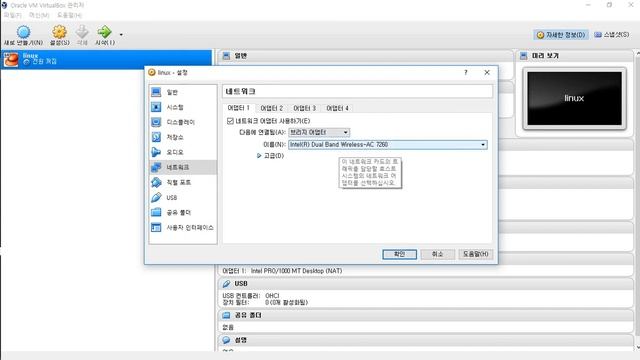
Task: Toggle Enable Network Adapter checkbox
Action: coord(230,121)
